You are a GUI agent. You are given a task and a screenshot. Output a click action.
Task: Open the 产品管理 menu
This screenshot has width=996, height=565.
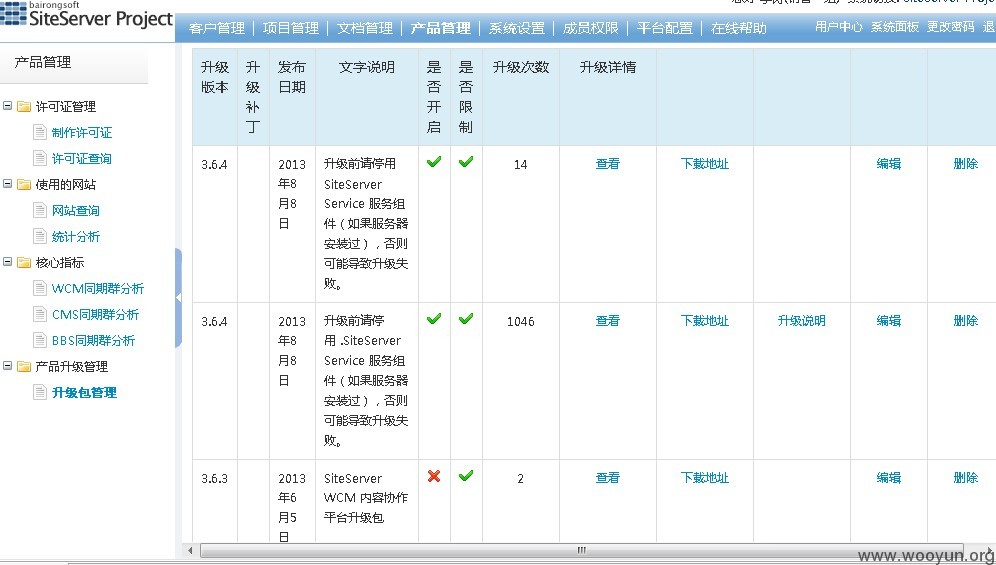pos(440,28)
